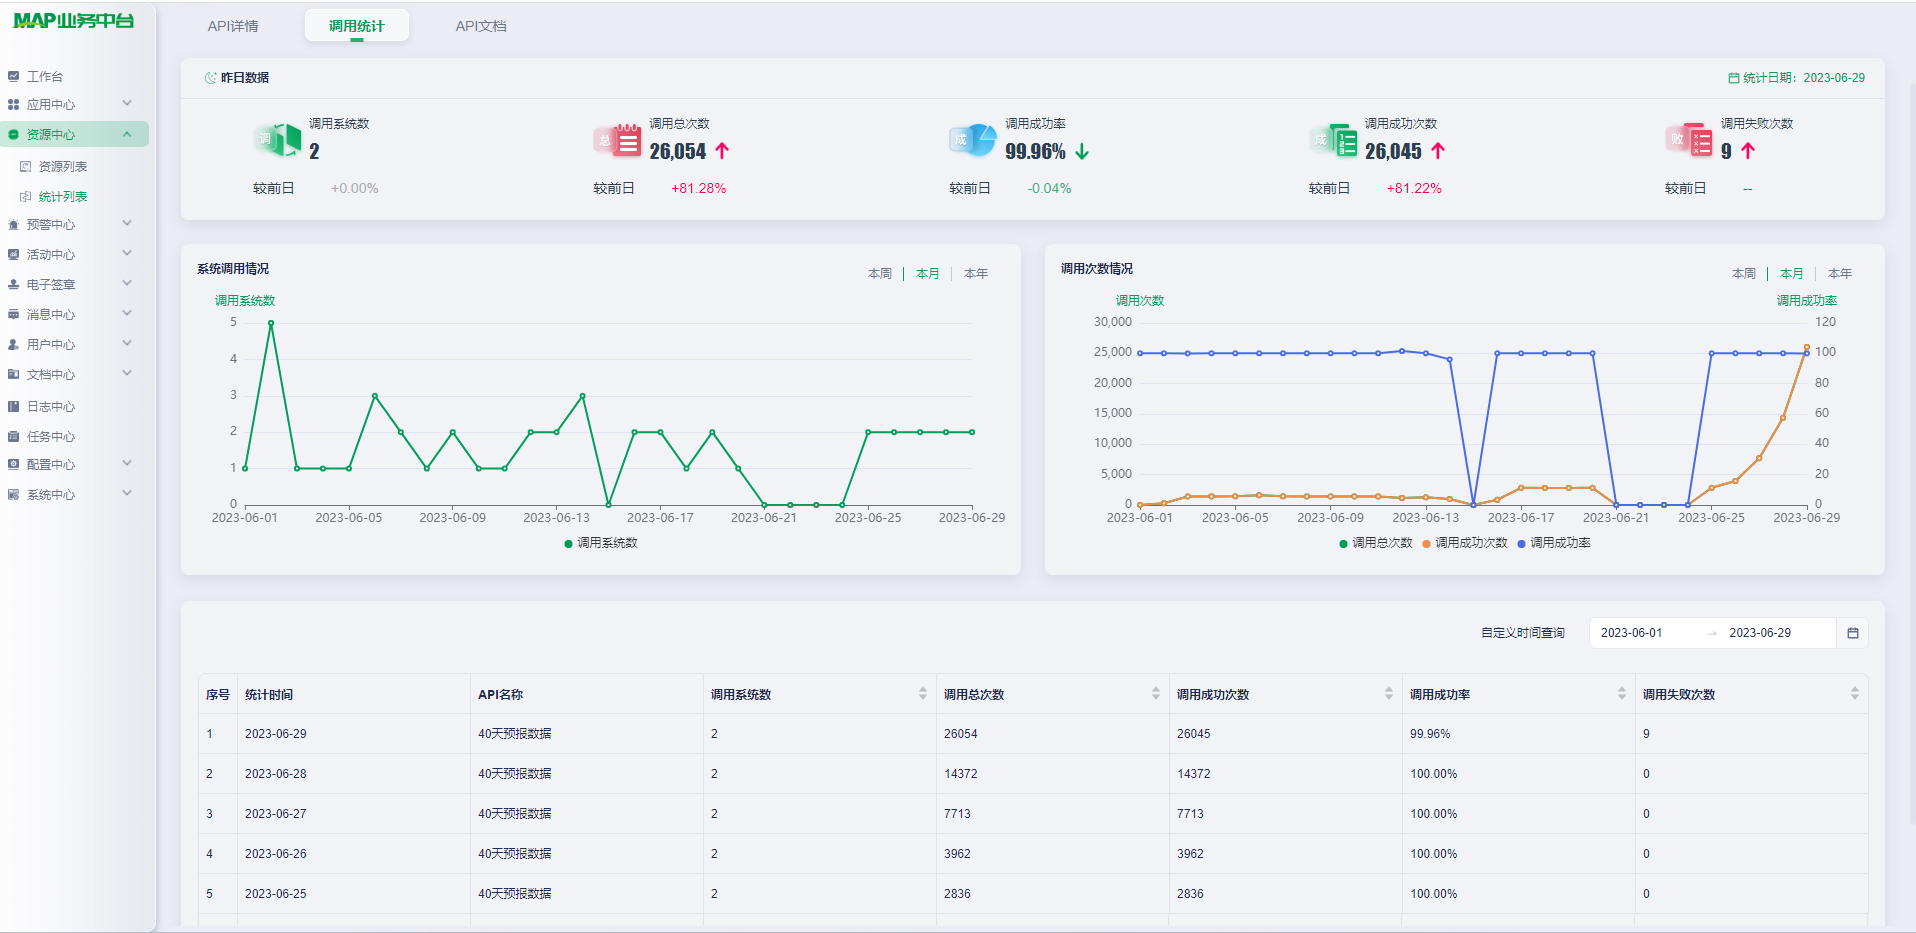The height and width of the screenshot is (933, 1916).
Task: Open 统计列表 in sidebar
Action: 63,197
